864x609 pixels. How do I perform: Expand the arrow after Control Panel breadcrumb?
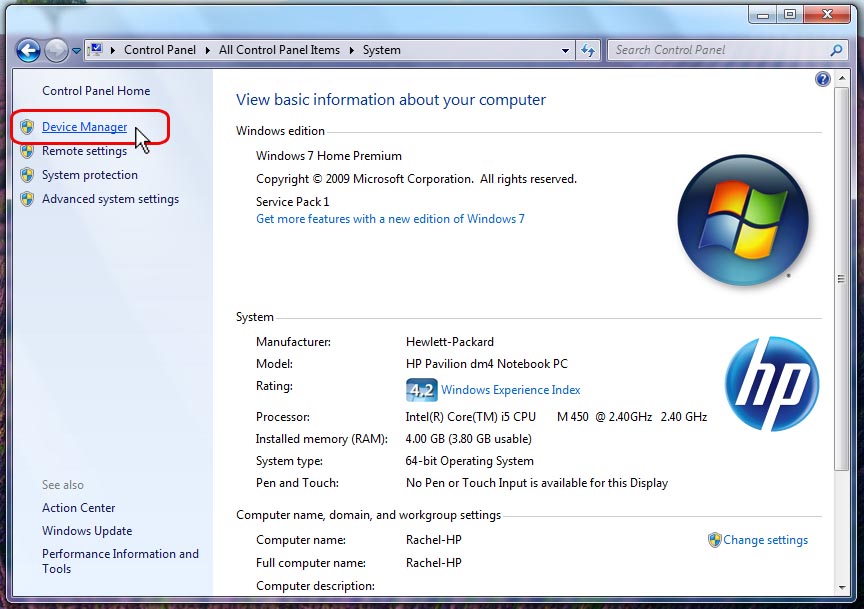[x=208, y=50]
